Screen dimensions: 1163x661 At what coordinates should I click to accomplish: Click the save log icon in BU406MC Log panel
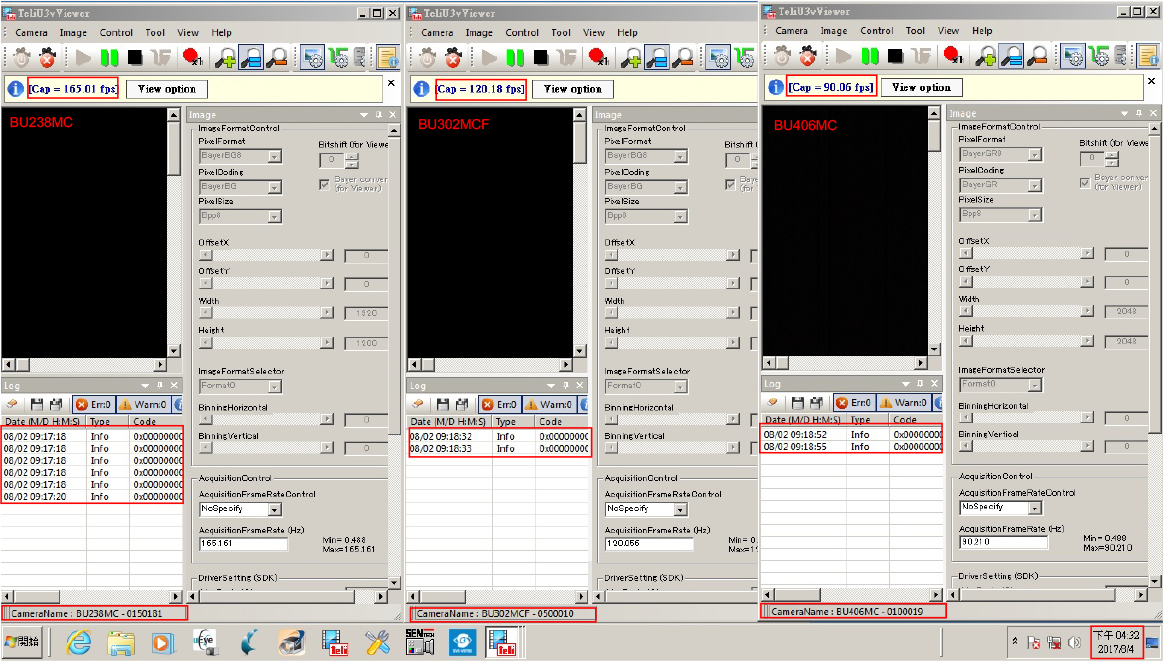point(795,402)
